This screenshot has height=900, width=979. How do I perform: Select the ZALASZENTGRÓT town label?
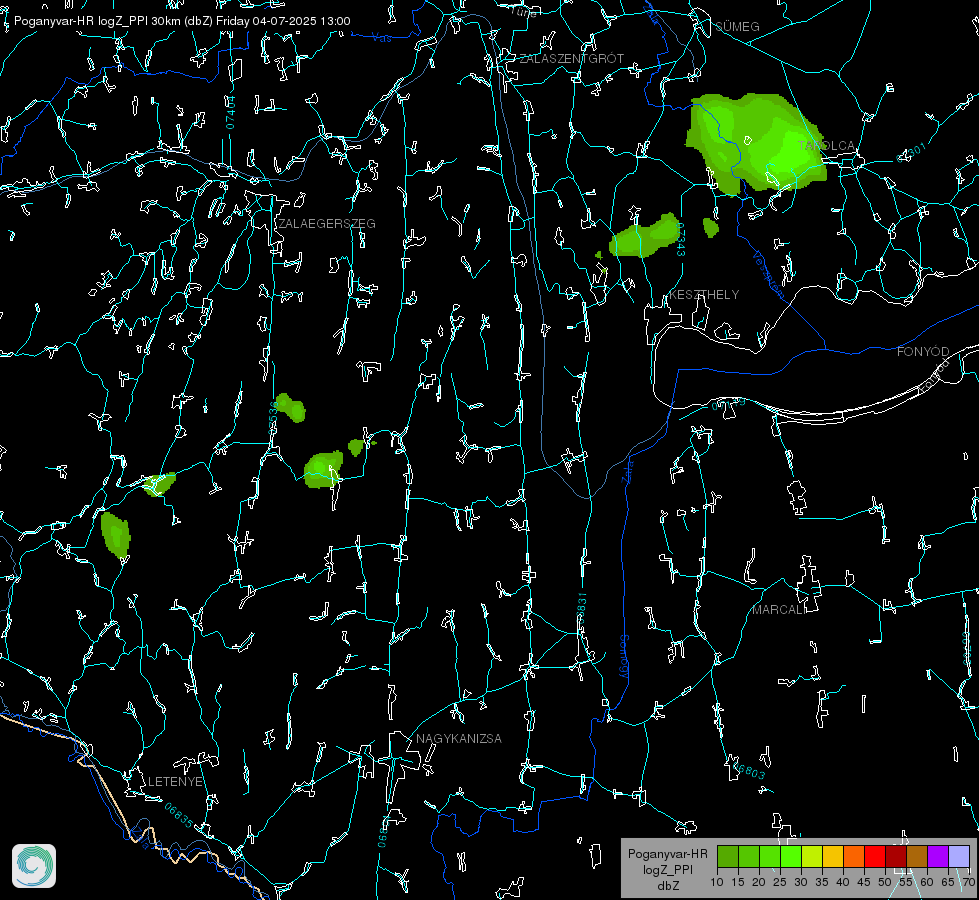(572, 59)
